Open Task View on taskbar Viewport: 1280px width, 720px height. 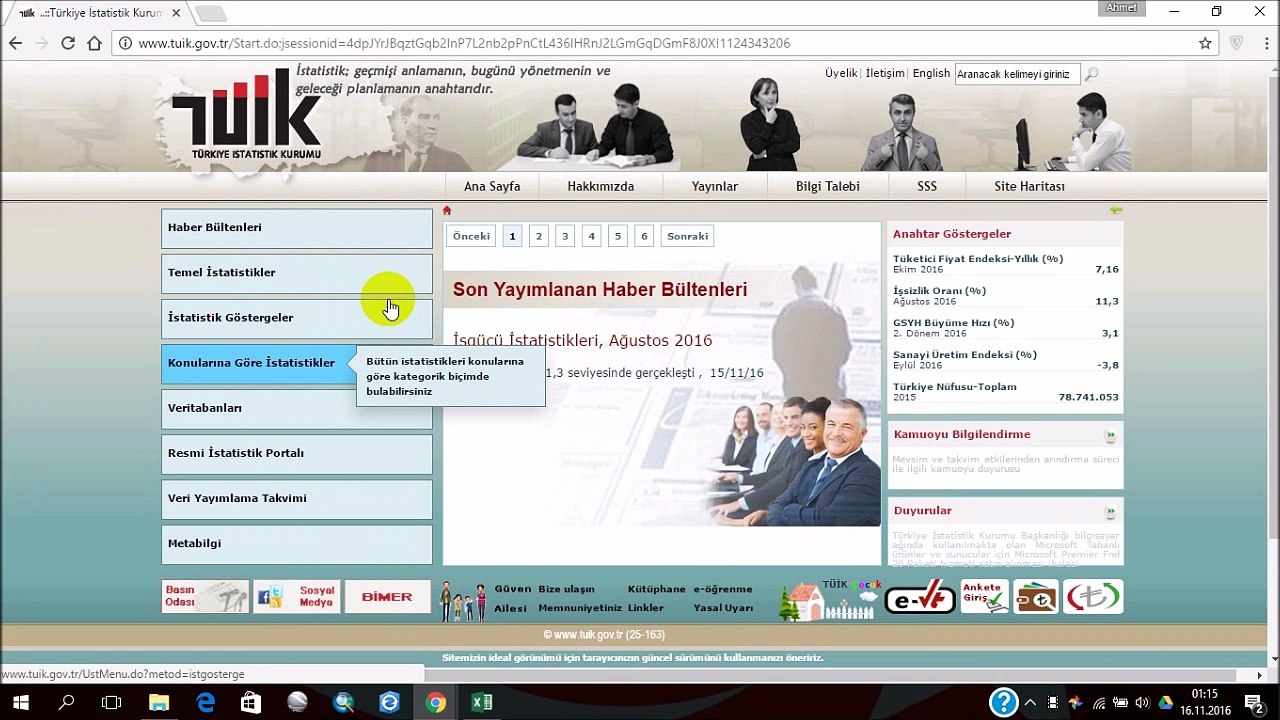[111, 702]
